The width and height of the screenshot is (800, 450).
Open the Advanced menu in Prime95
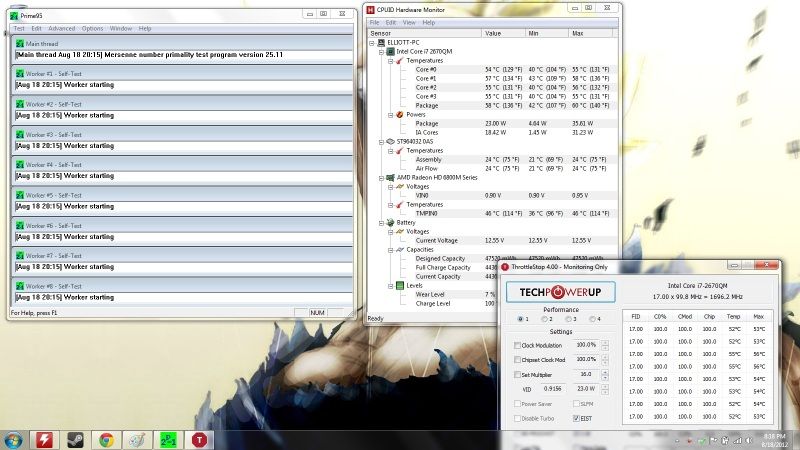point(62,29)
